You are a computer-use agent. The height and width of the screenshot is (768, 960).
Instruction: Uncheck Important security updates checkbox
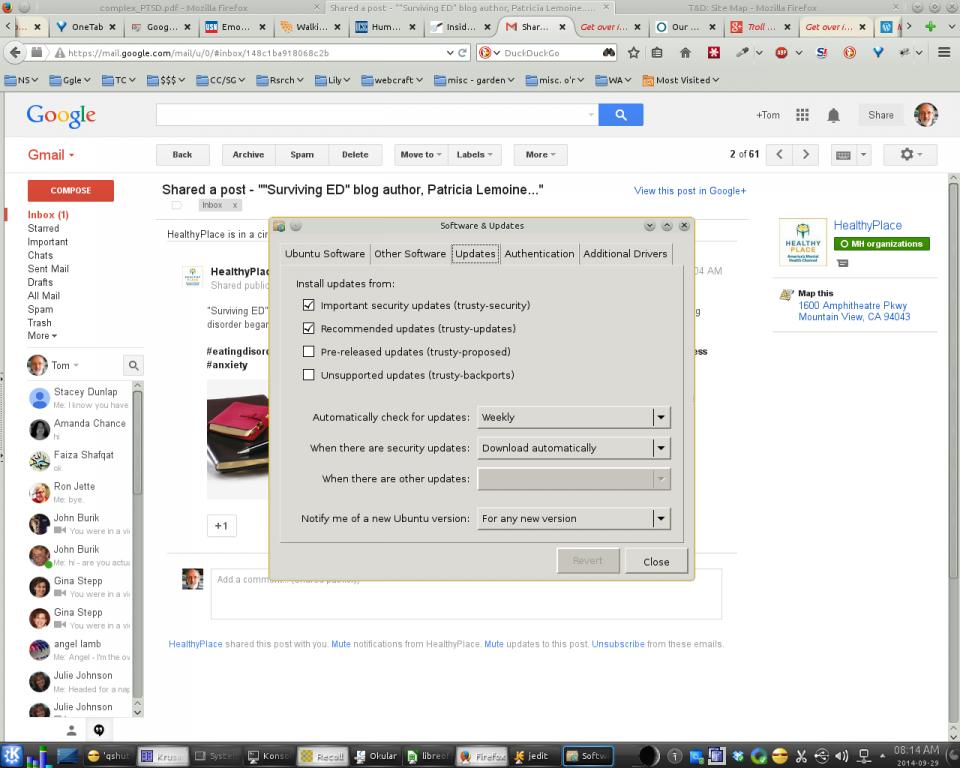[x=309, y=305]
